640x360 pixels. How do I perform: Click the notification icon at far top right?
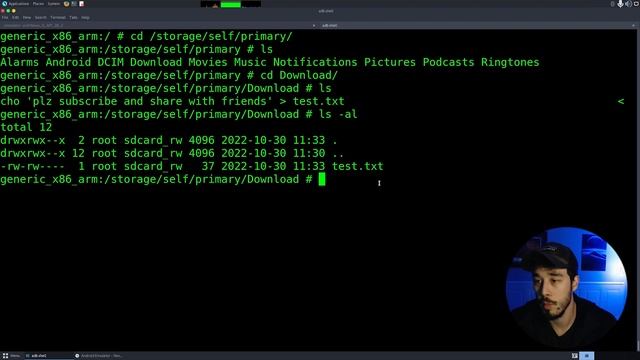(636, 4)
